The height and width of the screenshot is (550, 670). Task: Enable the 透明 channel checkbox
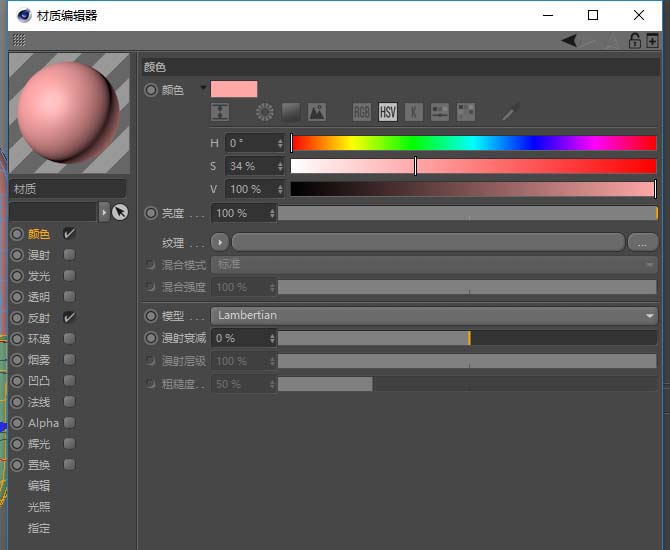point(69,296)
